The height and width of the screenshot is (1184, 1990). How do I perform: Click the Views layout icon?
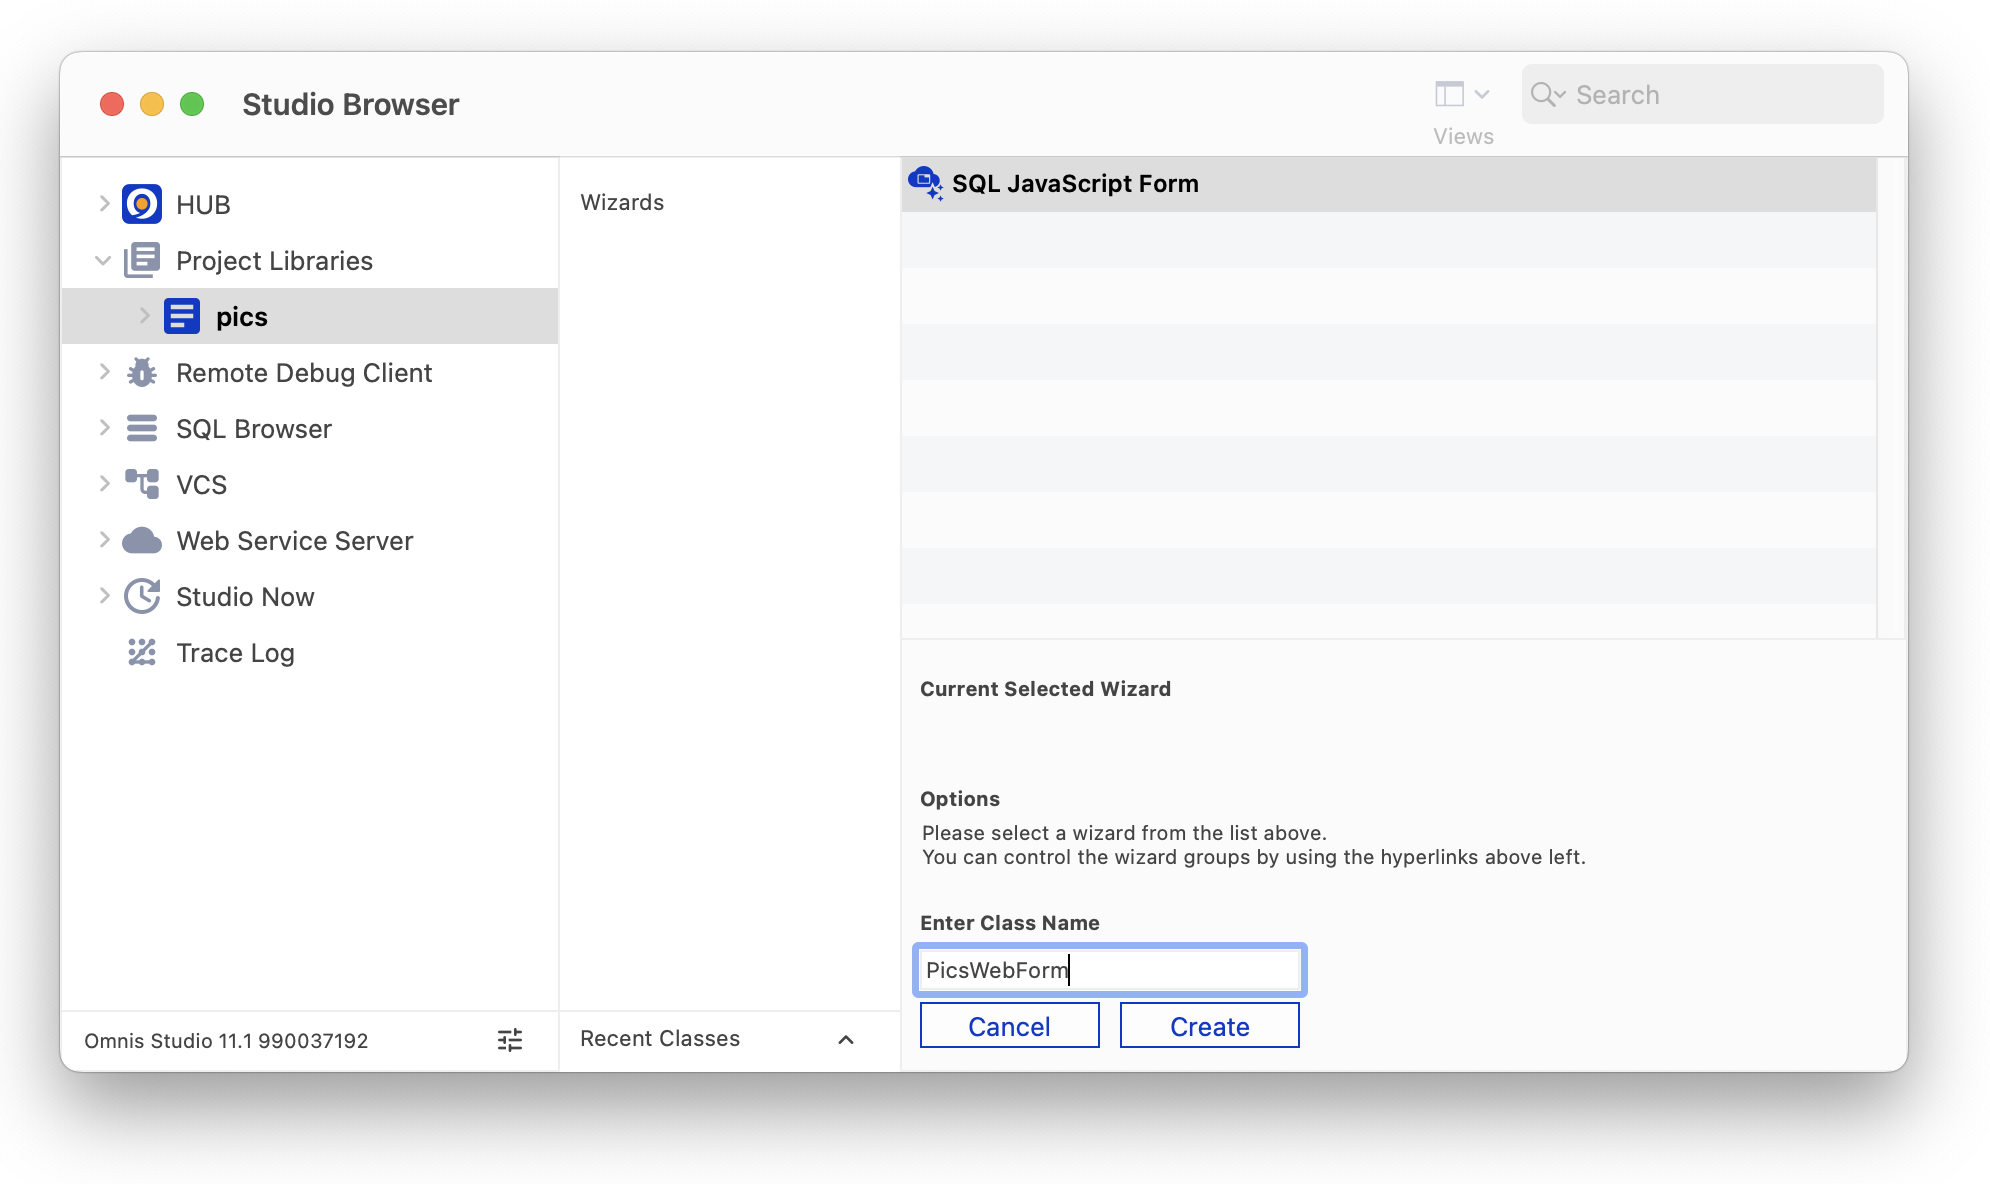[1449, 94]
